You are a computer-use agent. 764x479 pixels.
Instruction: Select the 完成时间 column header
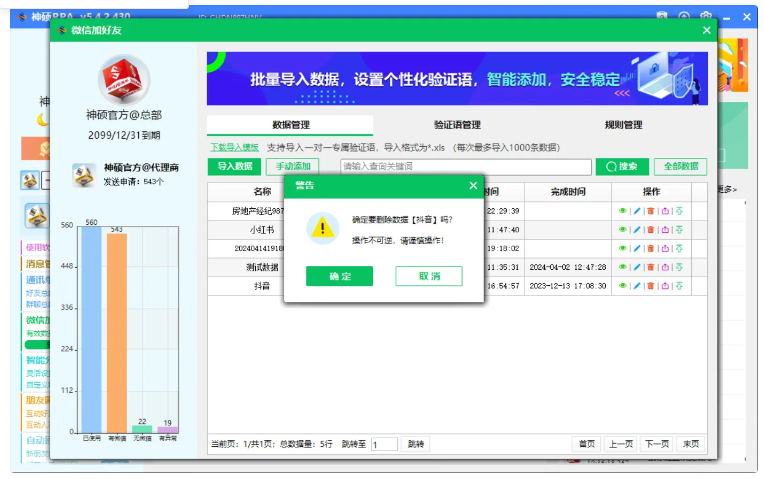tap(568, 192)
